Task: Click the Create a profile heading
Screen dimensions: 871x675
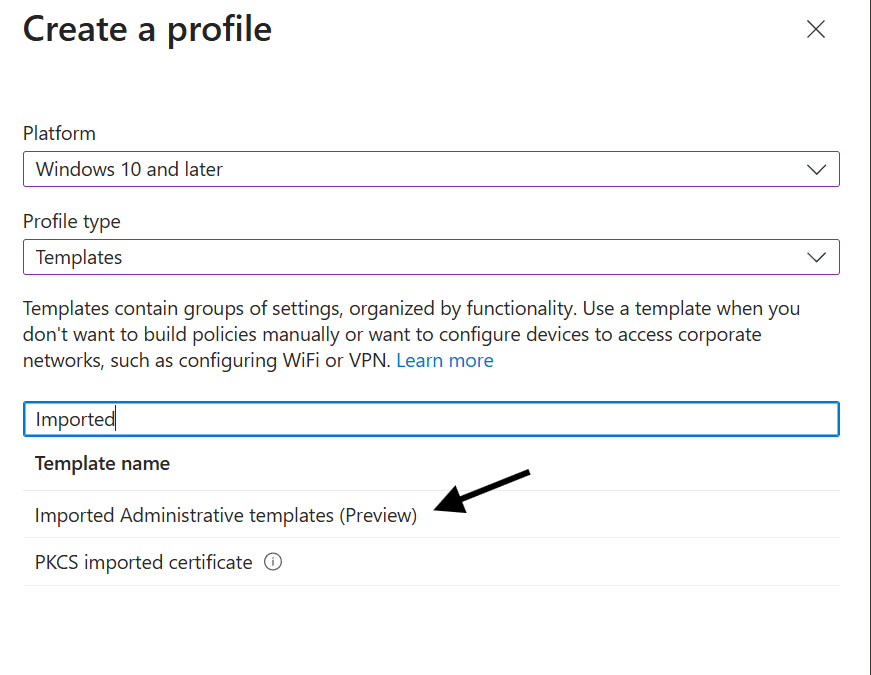Action: tap(147, 29)
